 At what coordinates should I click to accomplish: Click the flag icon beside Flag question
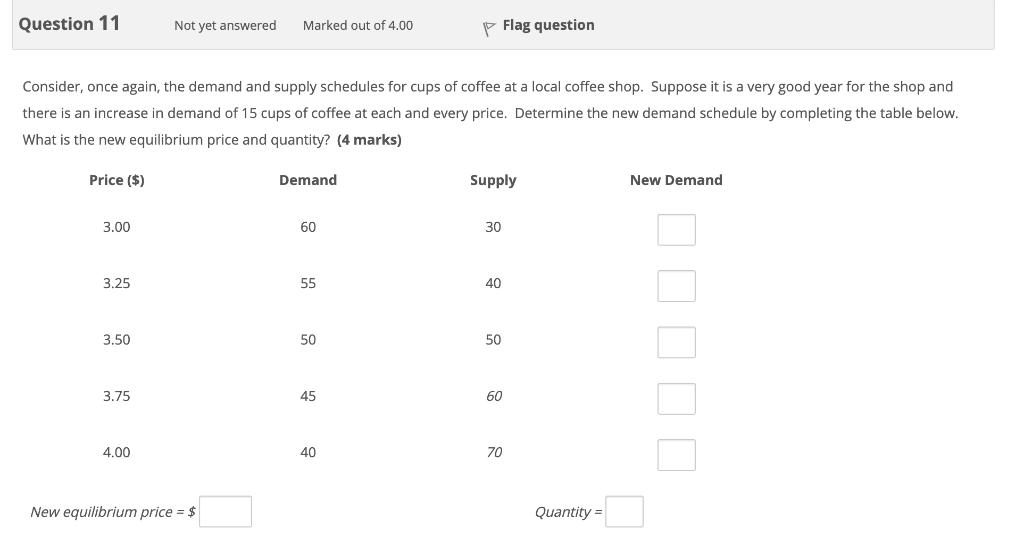(488, 29)
